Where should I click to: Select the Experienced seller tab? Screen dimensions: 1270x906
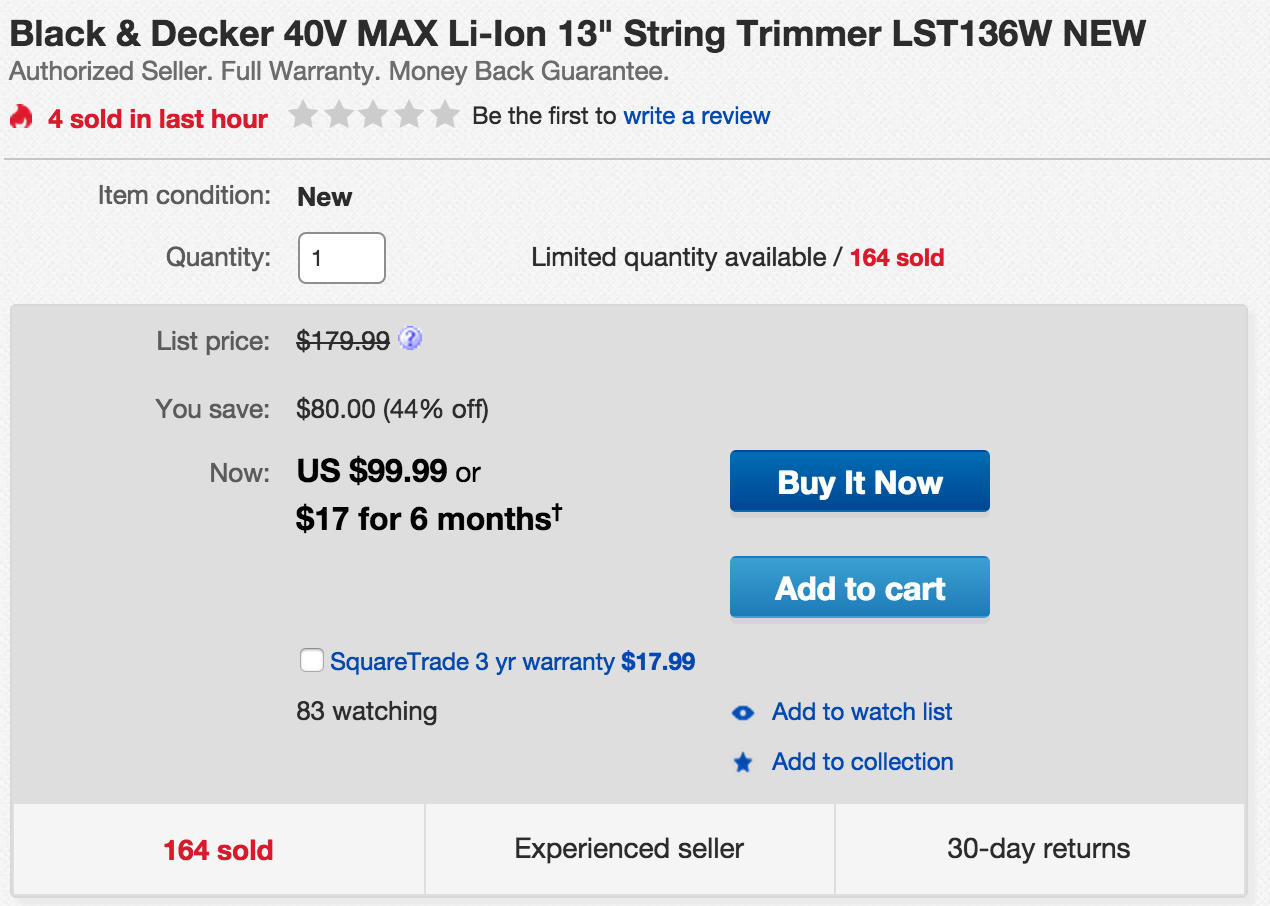click(x=629, y=850)
